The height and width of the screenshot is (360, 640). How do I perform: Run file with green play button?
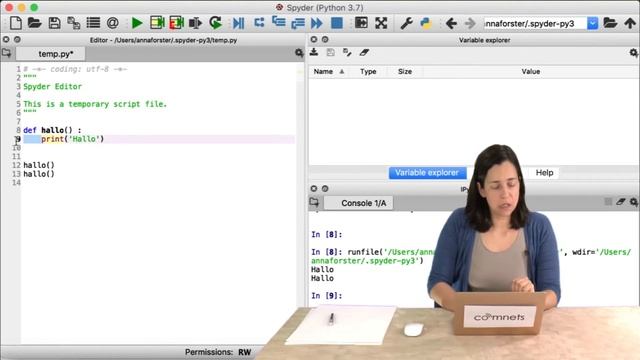pyautogui.click(x=137, y=23)
